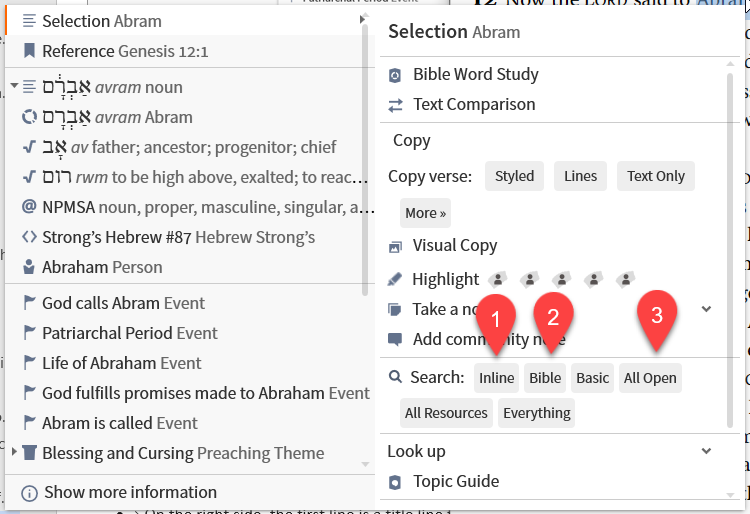The height and width of the screenshot is (514, 750).
Task: Copy verse as Styled
Action: [514, 176]
